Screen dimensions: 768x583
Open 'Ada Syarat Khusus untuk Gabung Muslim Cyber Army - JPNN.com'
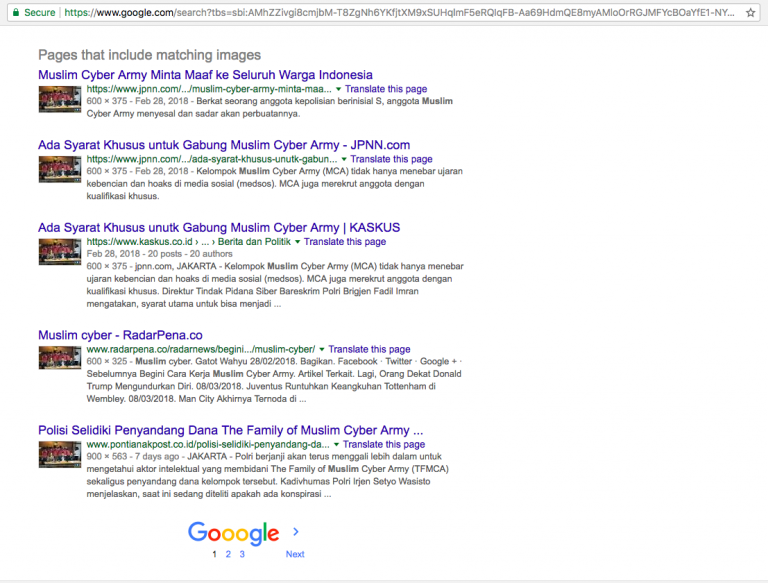(224, 145)
